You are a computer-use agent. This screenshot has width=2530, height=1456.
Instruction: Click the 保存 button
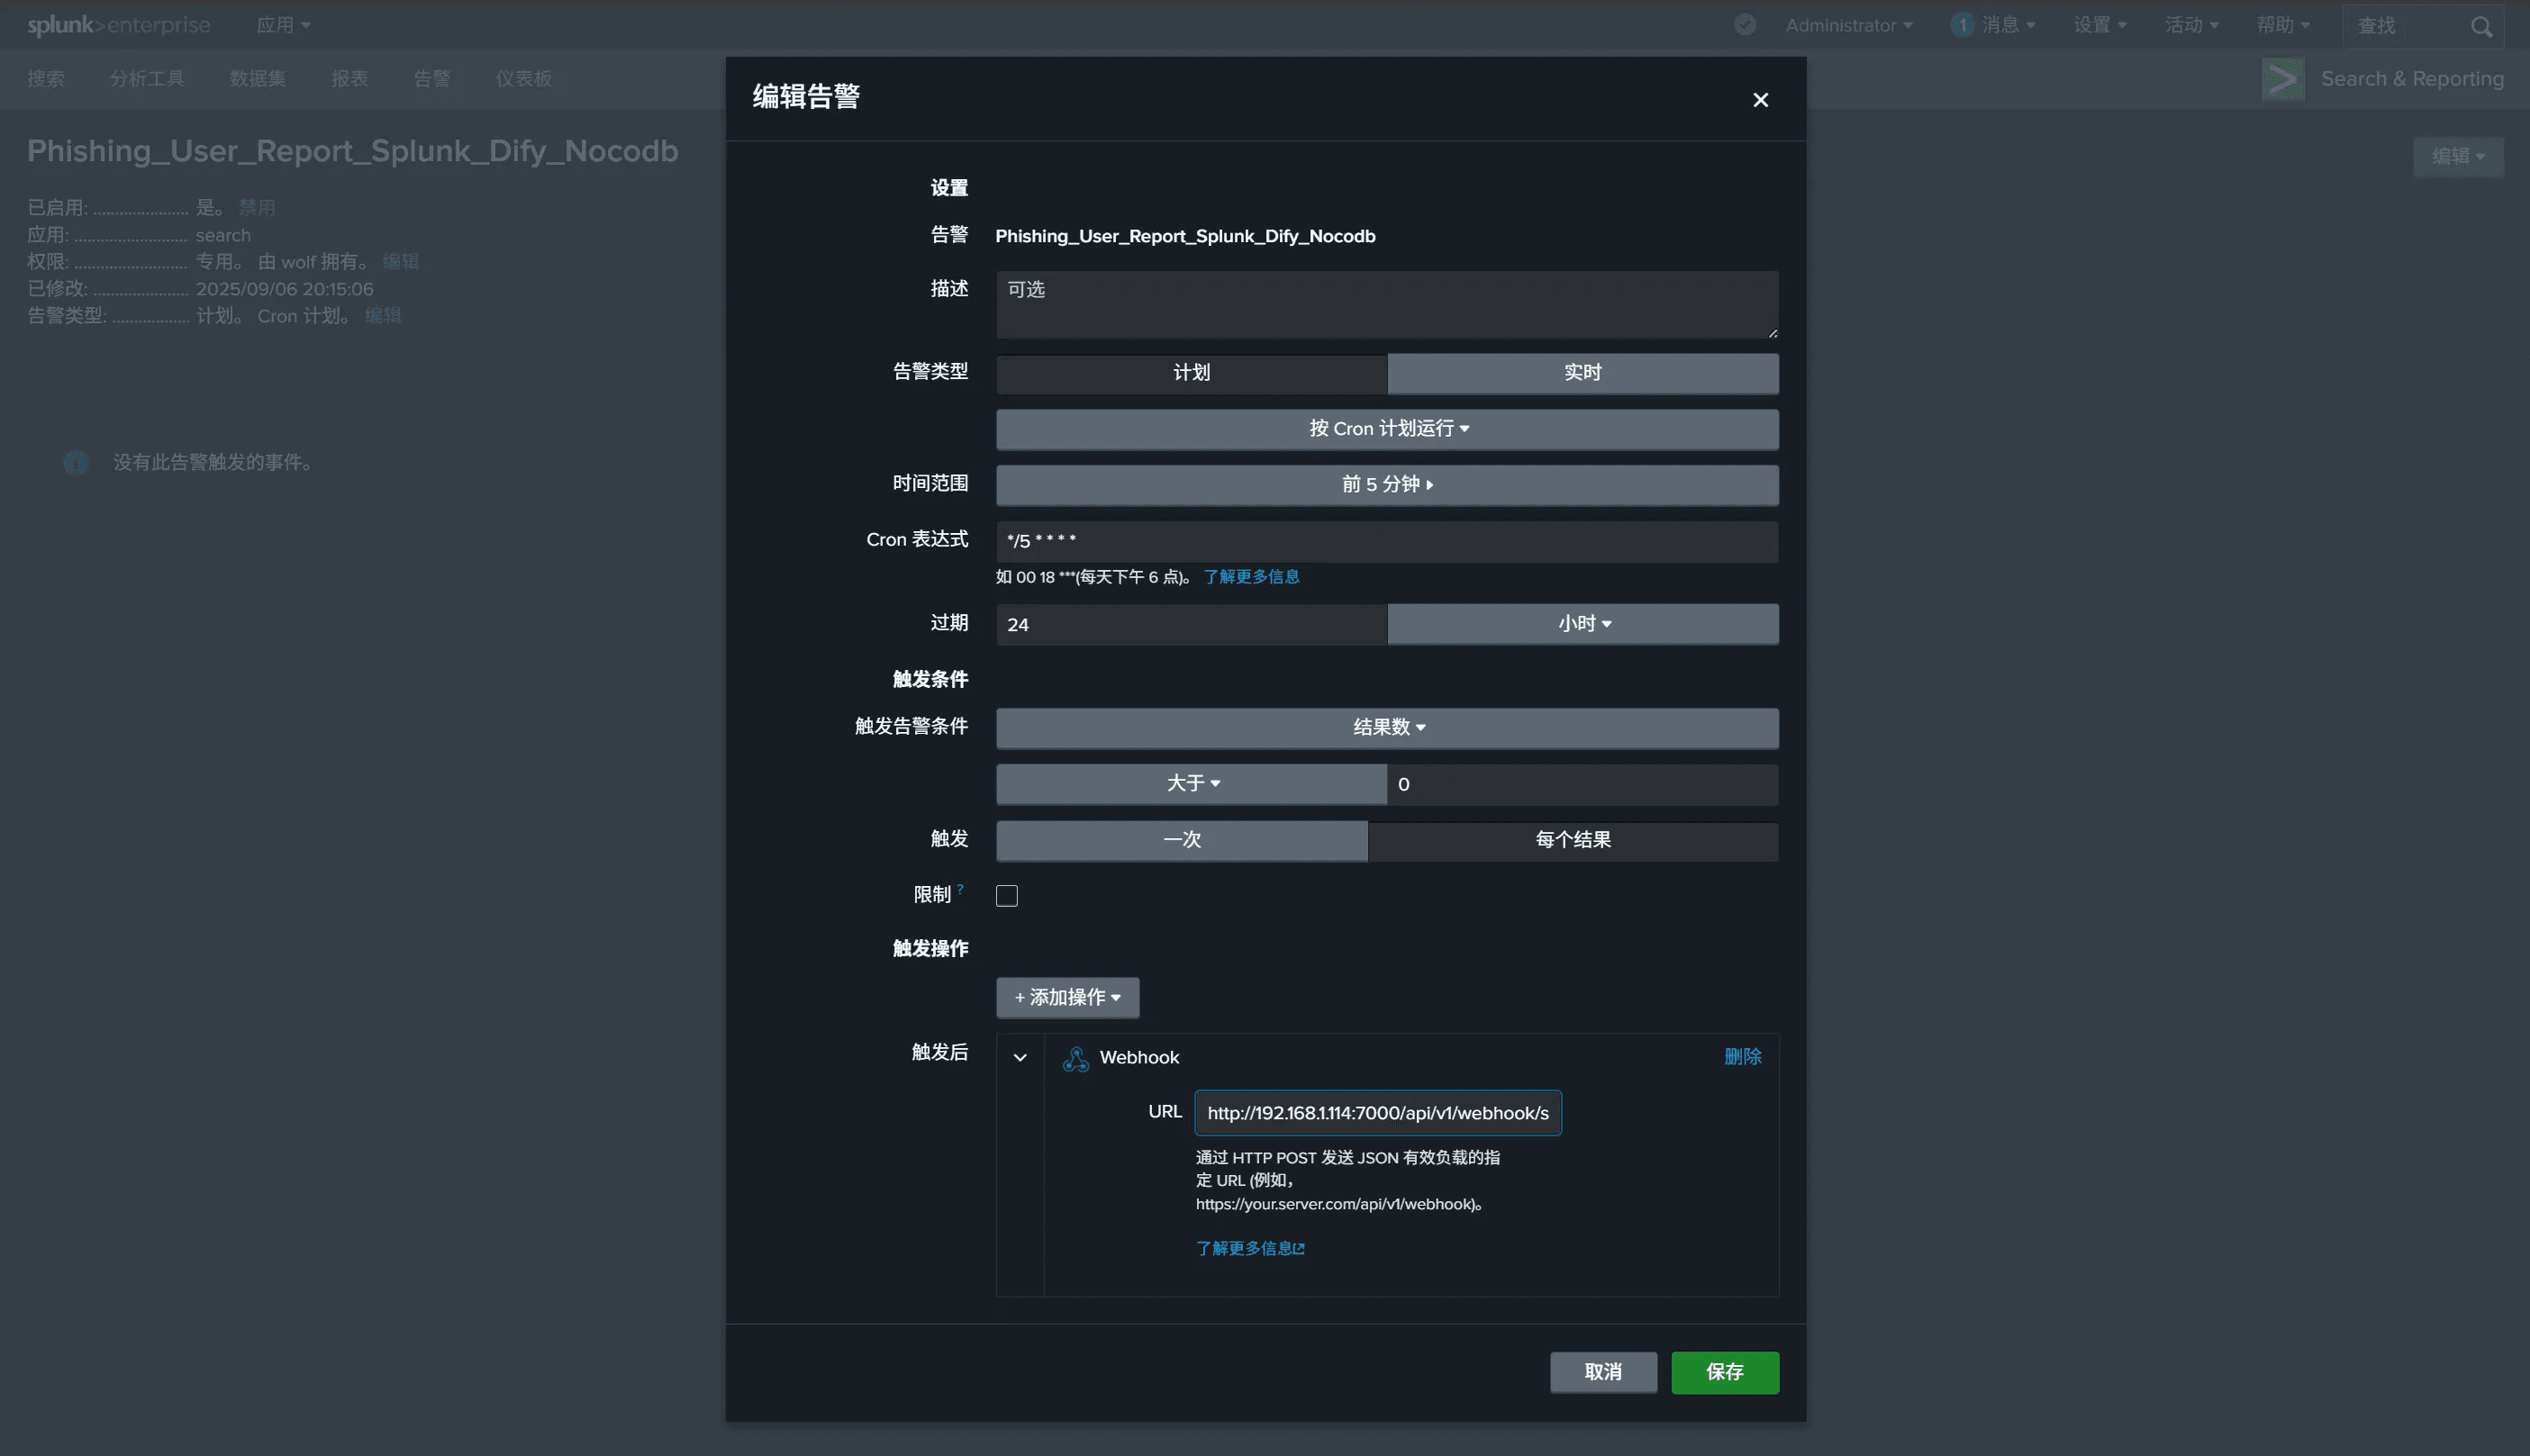coord(1724,1372)
